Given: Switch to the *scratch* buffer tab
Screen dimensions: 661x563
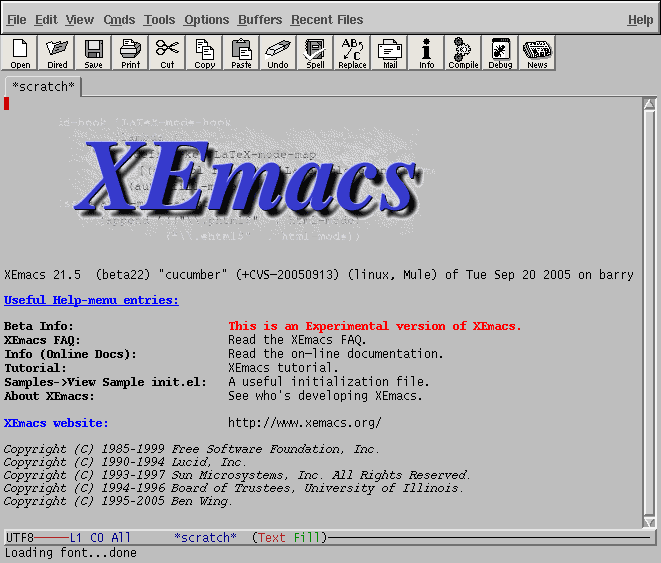Looking at the screenshot, I should 43,86.
